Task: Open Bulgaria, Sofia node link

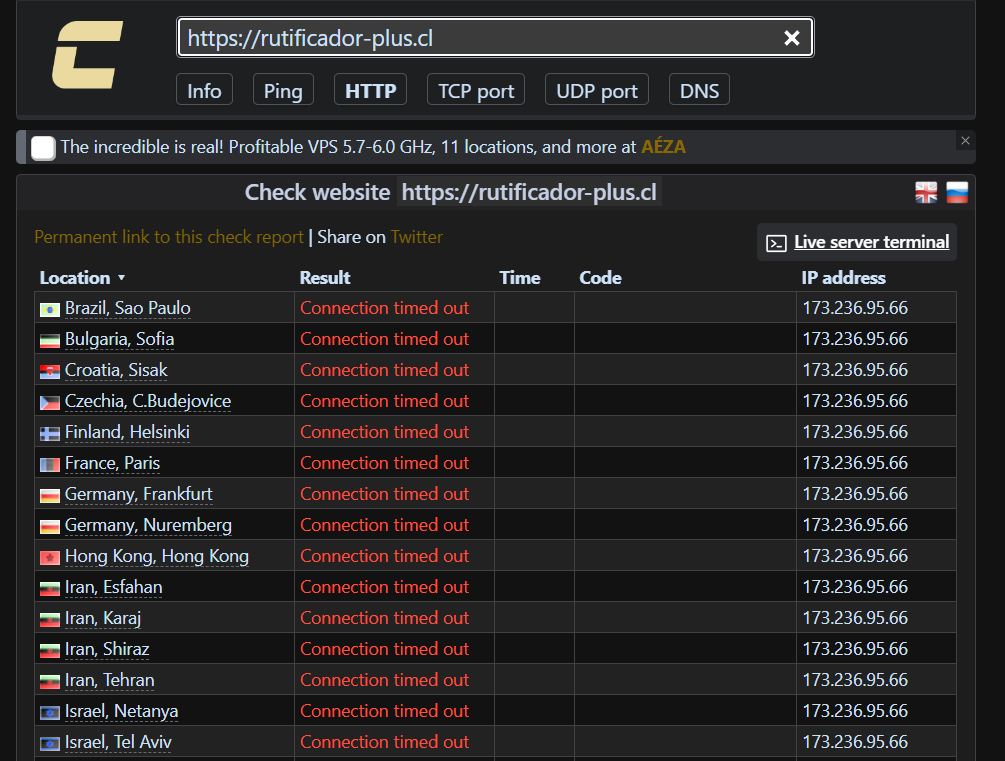Action: pyautogui.click(x=119, y=339)
